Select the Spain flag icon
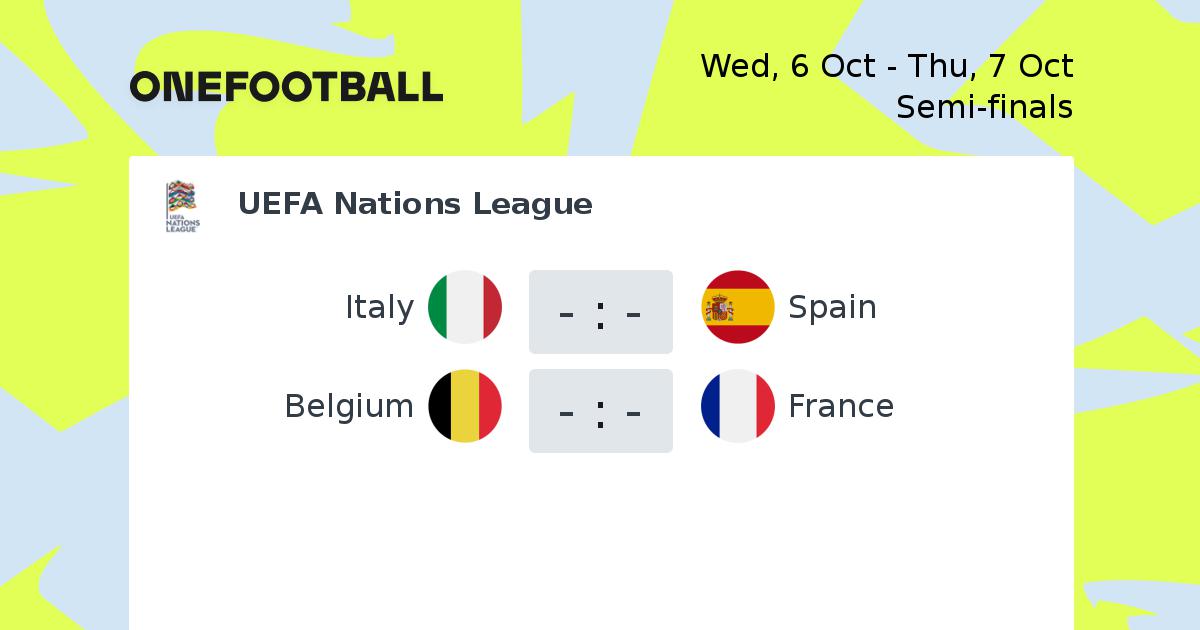Viewport: 1200px width, 630px height. pos(738,307)
